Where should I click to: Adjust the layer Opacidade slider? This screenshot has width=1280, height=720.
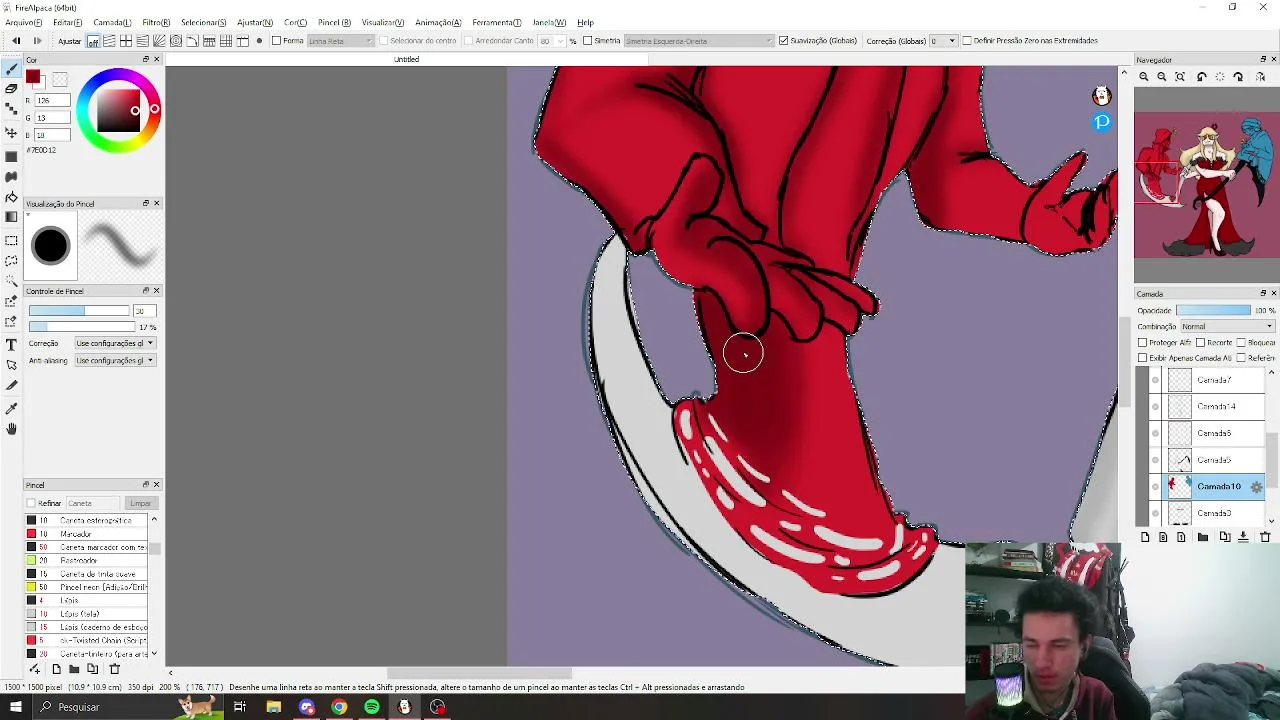click(1213, 310)
